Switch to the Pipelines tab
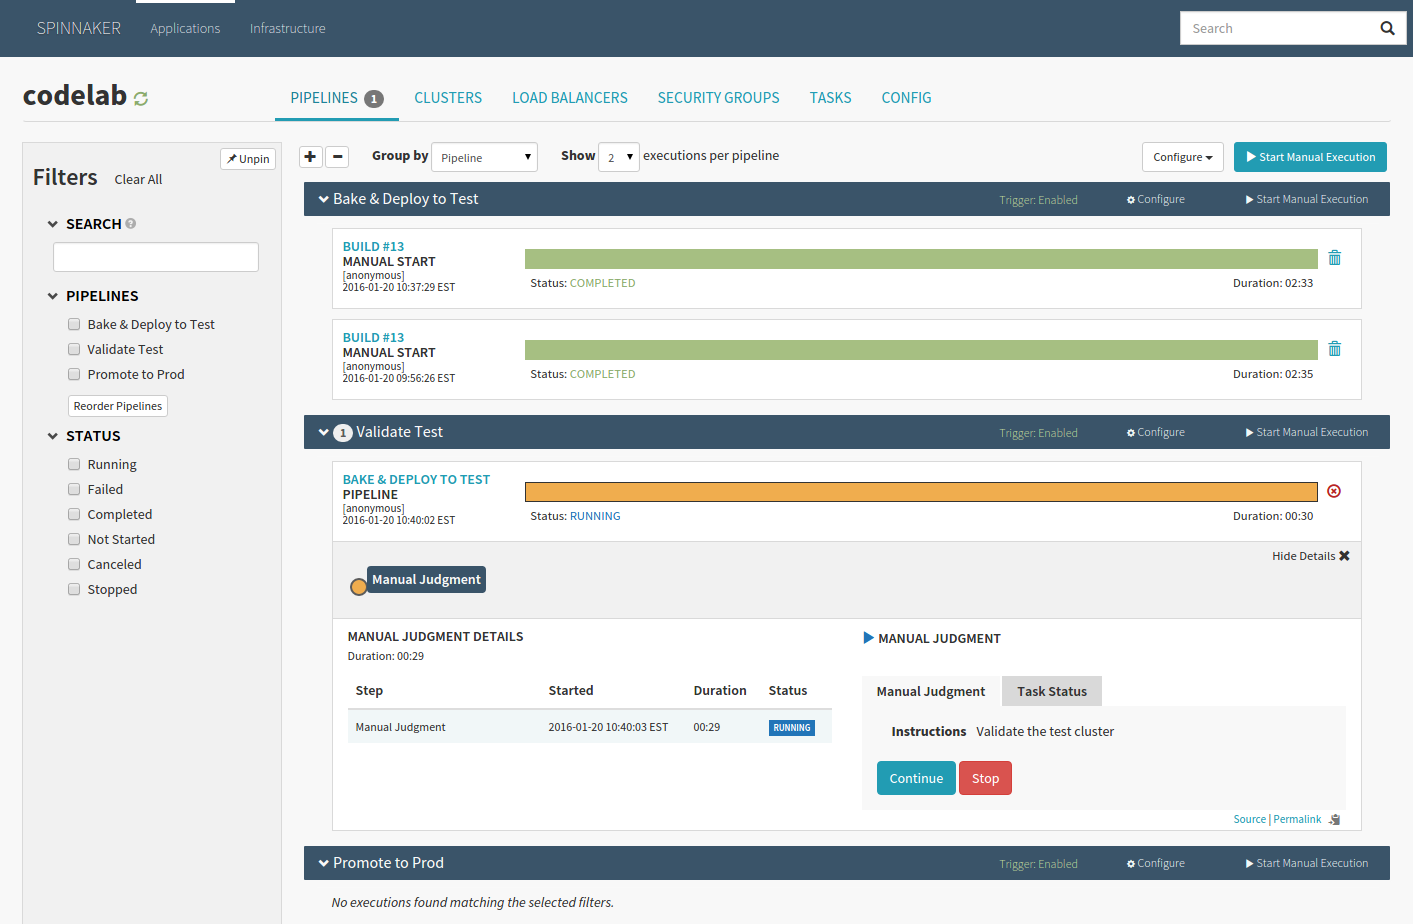Image resolution: width=1413 pixels, height=924 pixels. click(337, 98)
